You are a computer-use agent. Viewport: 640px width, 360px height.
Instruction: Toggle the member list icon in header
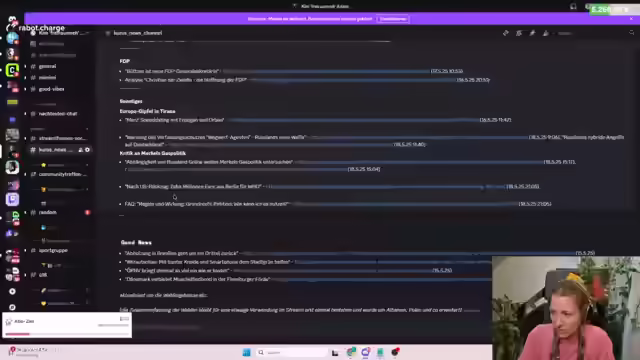pos(546,33)
